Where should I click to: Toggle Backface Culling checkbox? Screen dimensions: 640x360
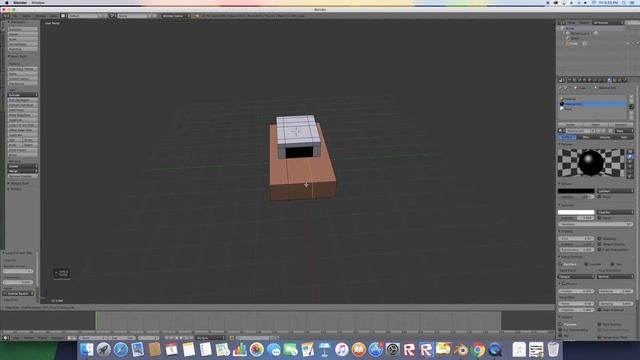click(x=560, y=264)
